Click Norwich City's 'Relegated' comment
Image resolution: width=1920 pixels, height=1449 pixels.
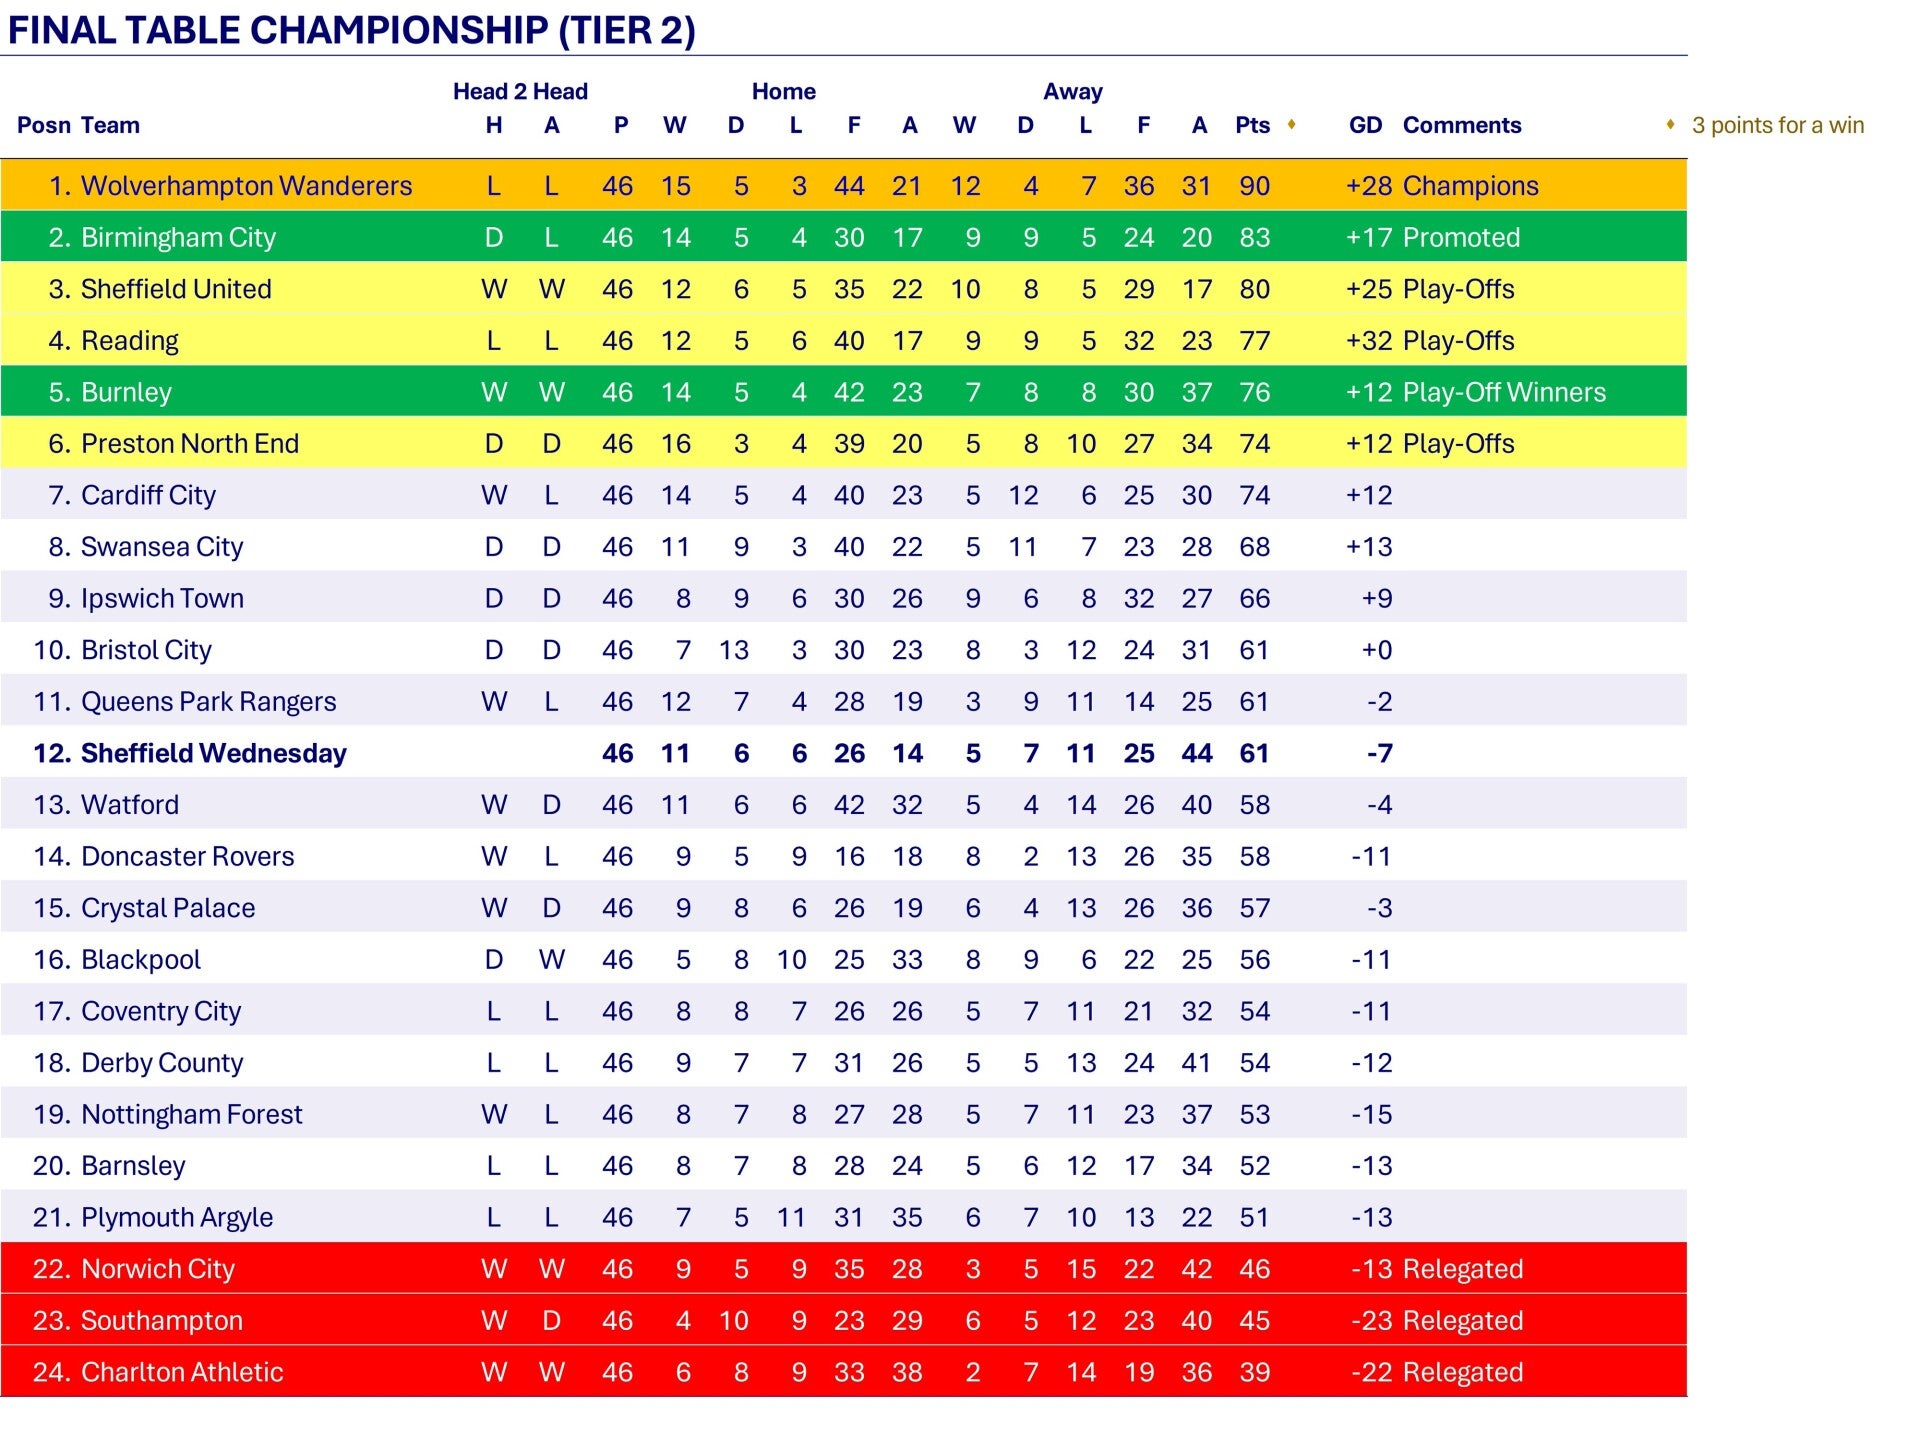pos(1462,1269)
